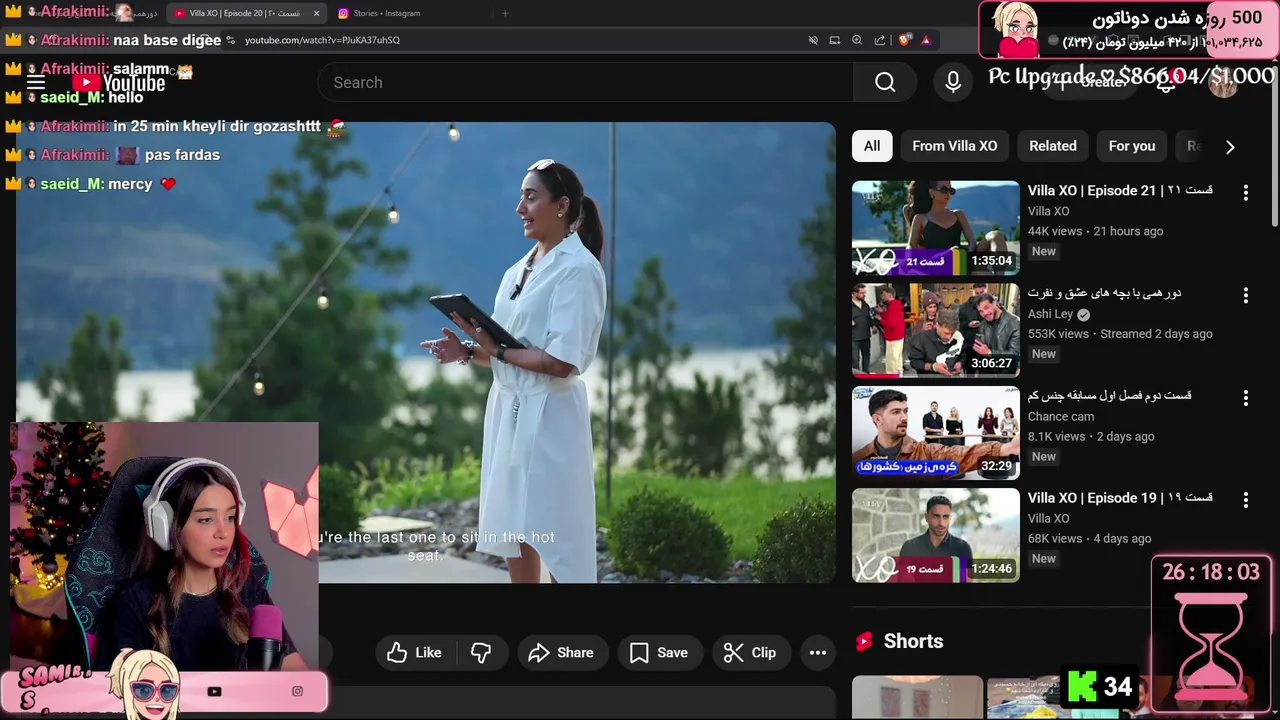Click the cast screen address bar icon
Image resolution: width=1280 pixels, height=720 pixels.
click(x=835, y=40)
